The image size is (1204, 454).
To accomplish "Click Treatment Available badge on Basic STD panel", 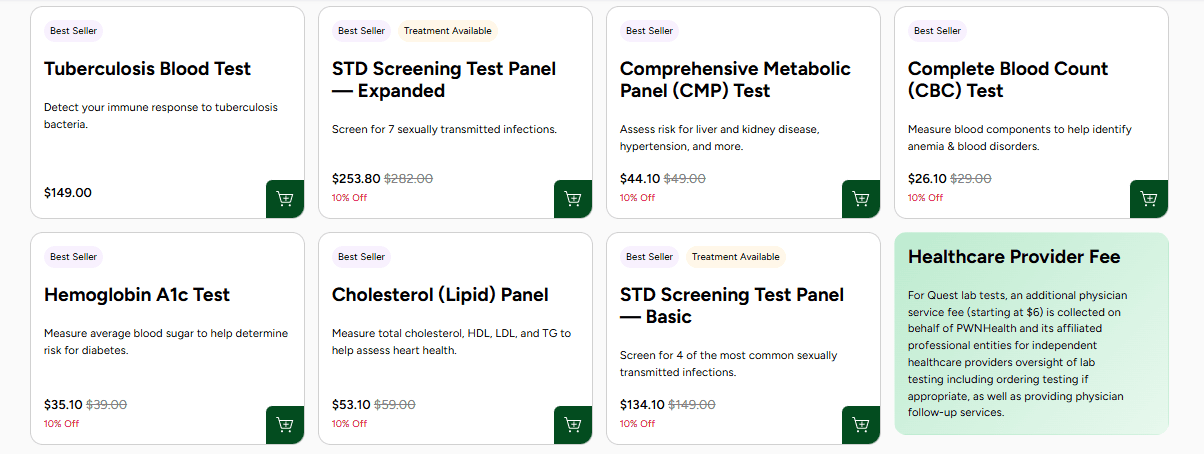I will (x=736, y=257).
